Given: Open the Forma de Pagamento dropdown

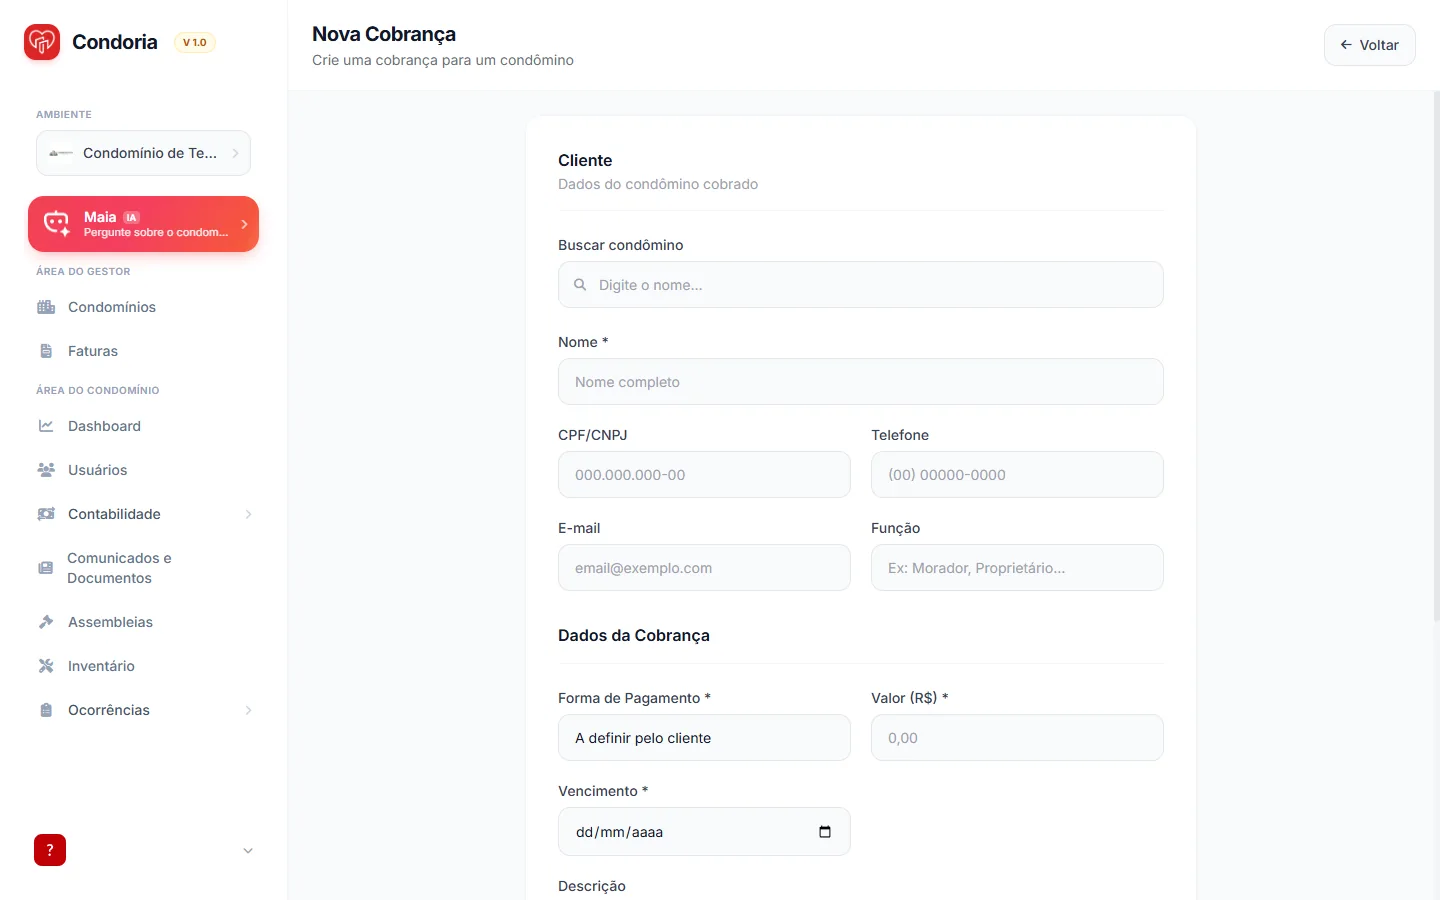Looking at the screenshot, I should click(704, 738).
